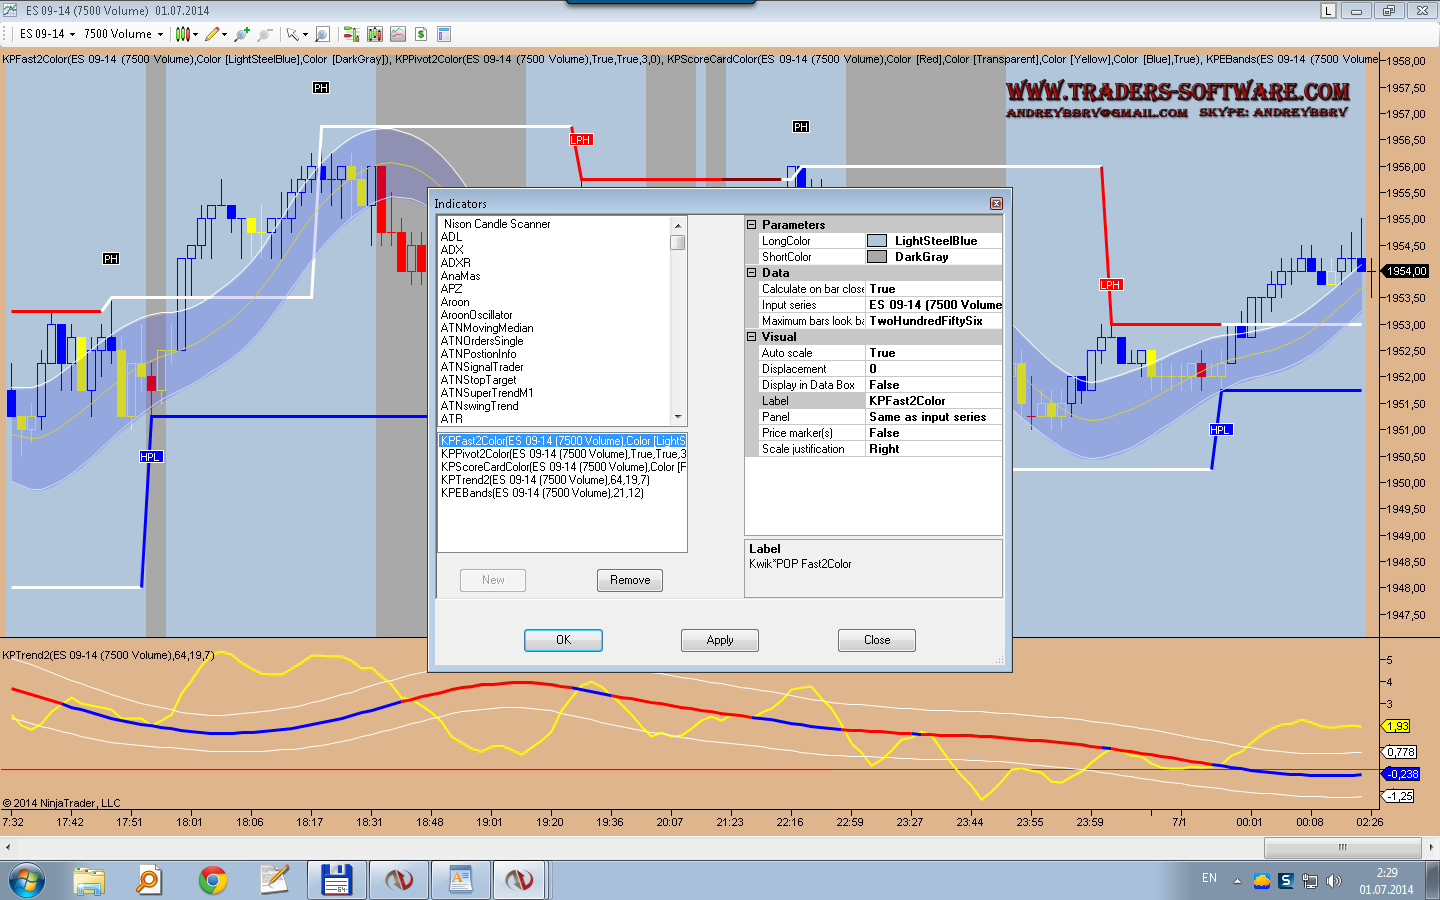Viewport: 1440px width, 900px height.
Task: Open the Data Series toolbar icon
Action: (x=375, y=34)
